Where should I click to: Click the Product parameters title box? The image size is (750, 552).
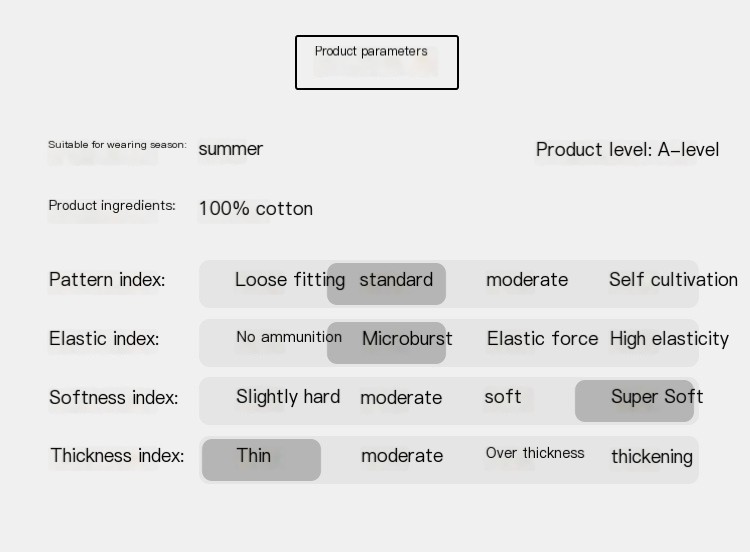tap(376, 62)
